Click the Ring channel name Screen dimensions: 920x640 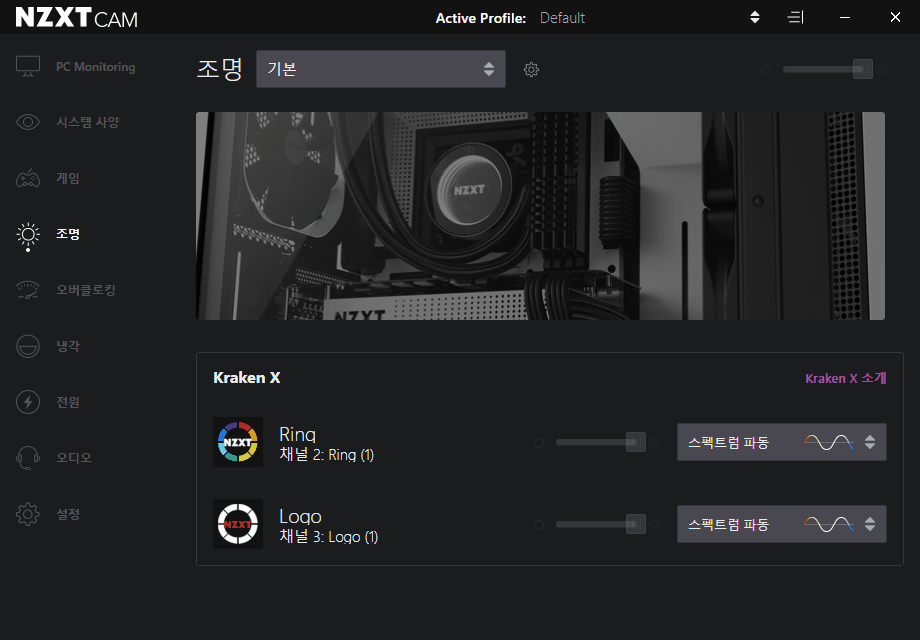pos(297,434)
